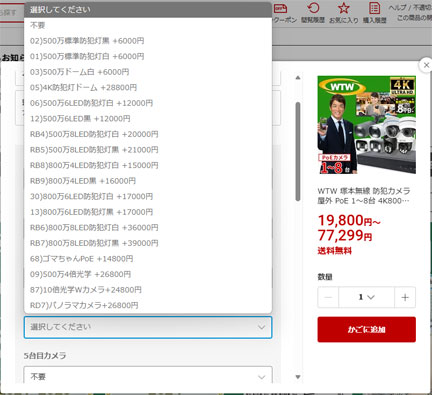Select the 不要 option in dropdown list

[148, 25]
